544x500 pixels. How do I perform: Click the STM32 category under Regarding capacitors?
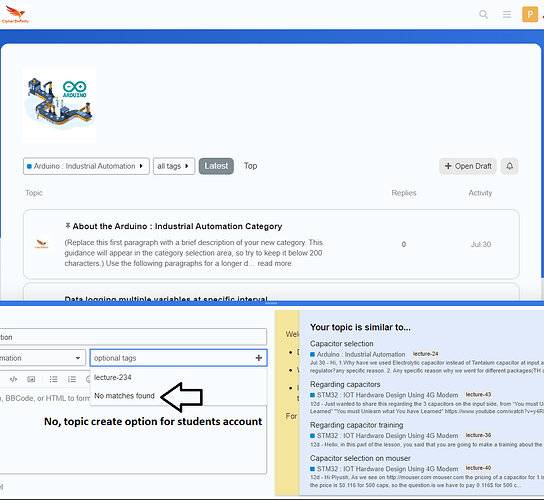tap(384, 395)
